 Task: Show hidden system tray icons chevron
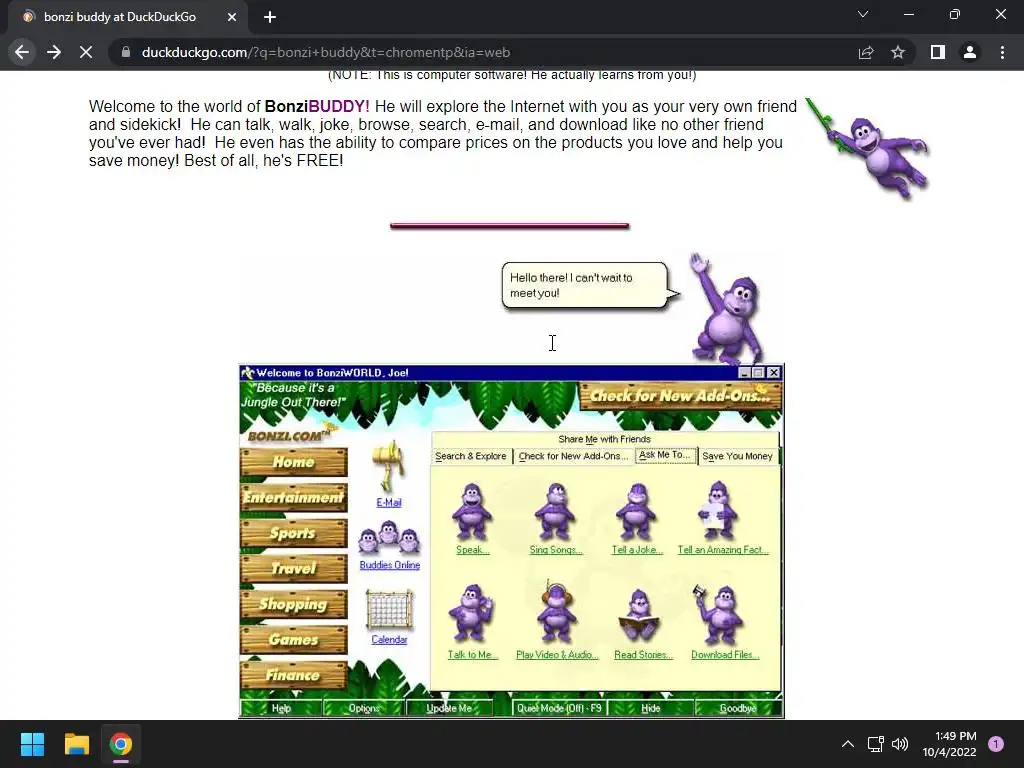pos(848,744)
